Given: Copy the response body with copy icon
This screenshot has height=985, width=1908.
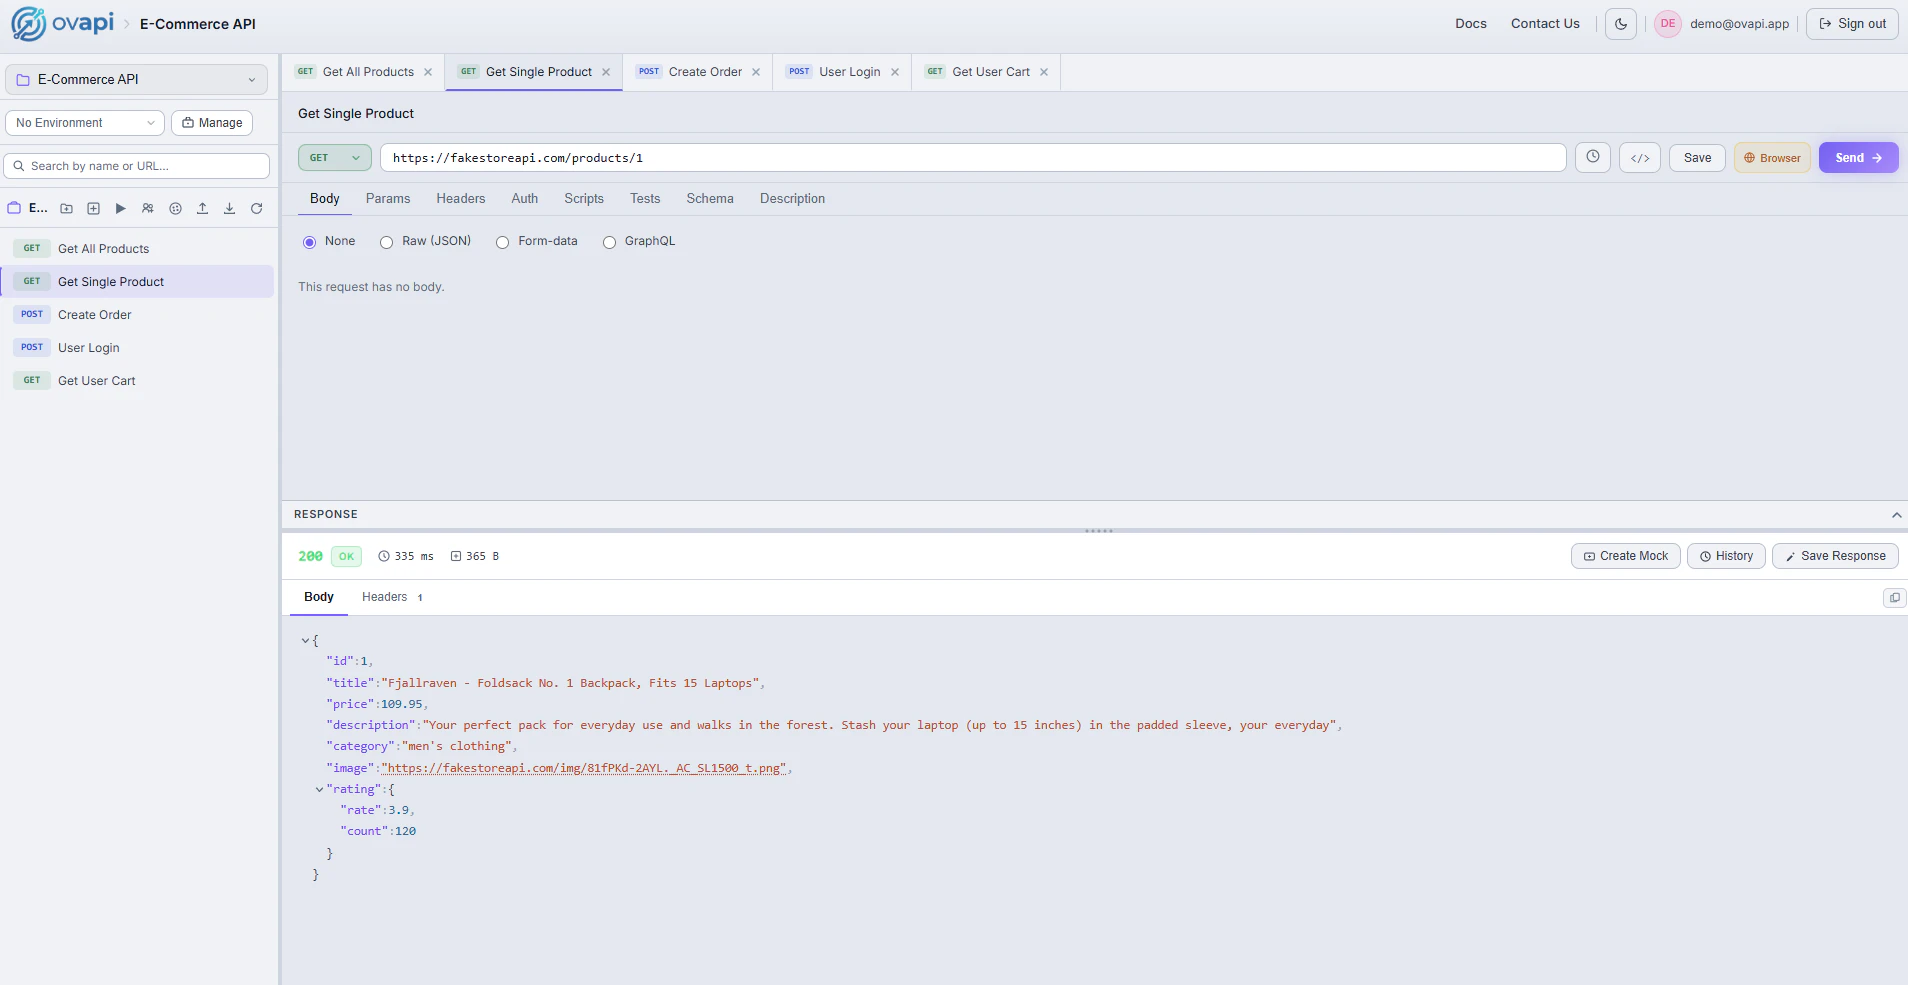Looking at the screenshot, I should [1895, 597].
